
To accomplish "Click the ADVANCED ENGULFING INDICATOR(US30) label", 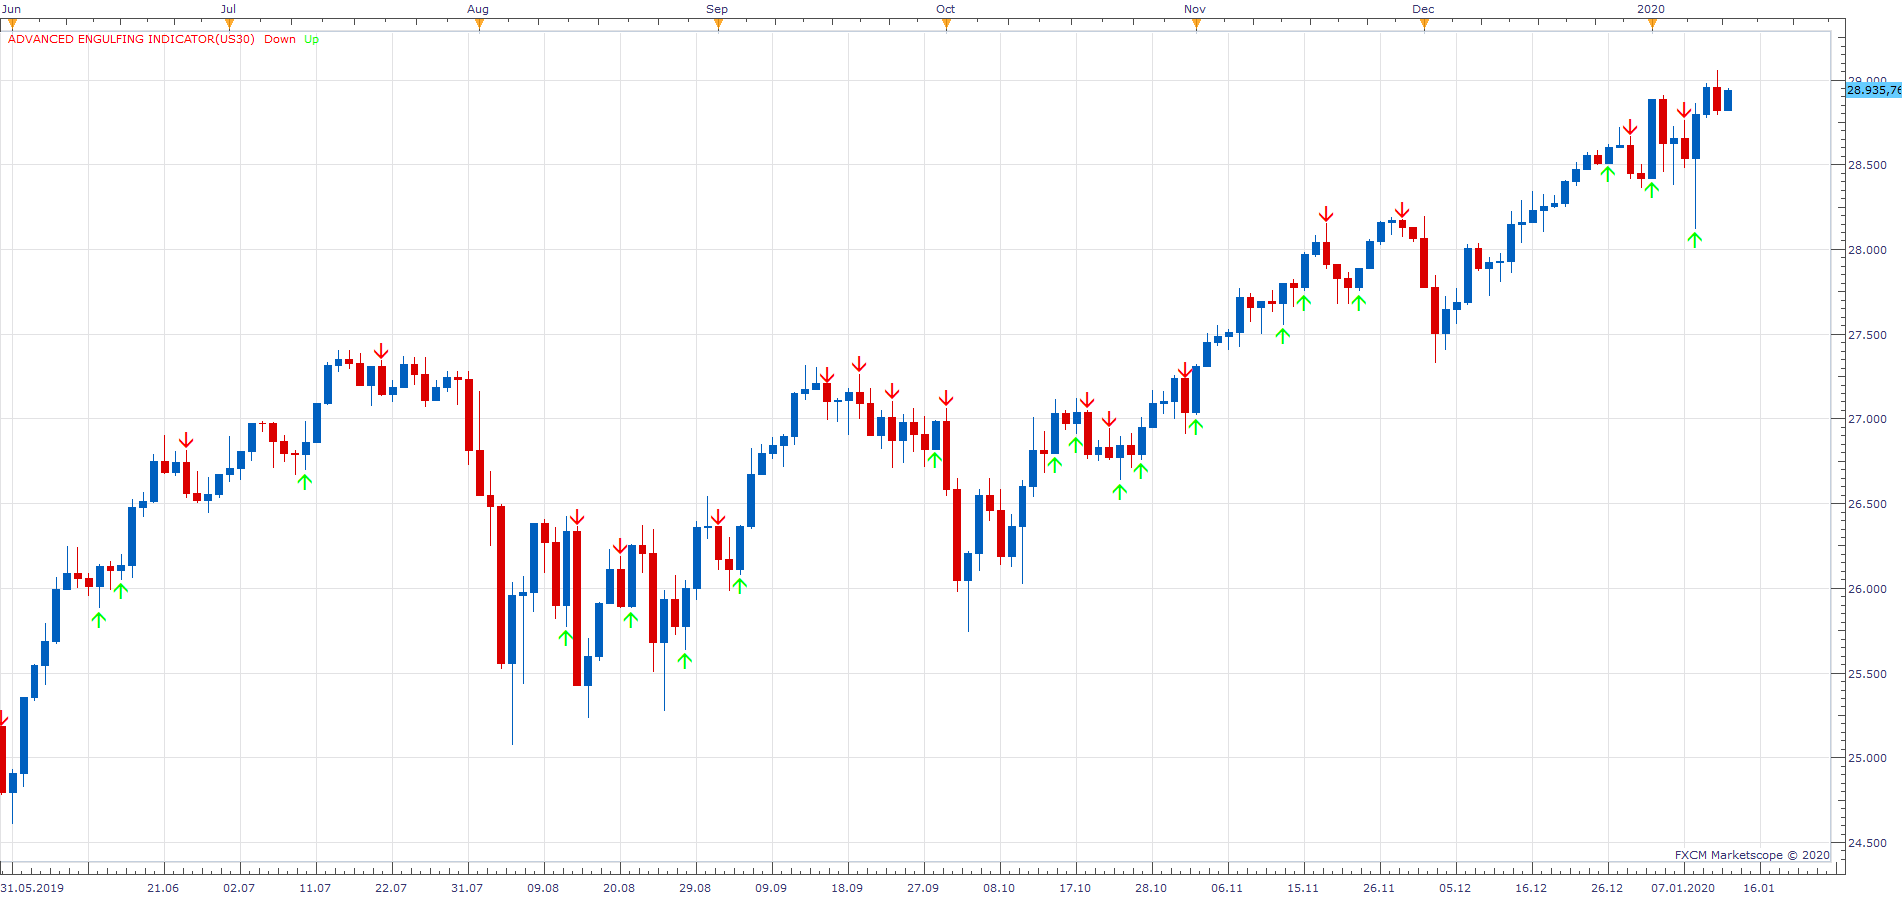I will click(131, 39).
